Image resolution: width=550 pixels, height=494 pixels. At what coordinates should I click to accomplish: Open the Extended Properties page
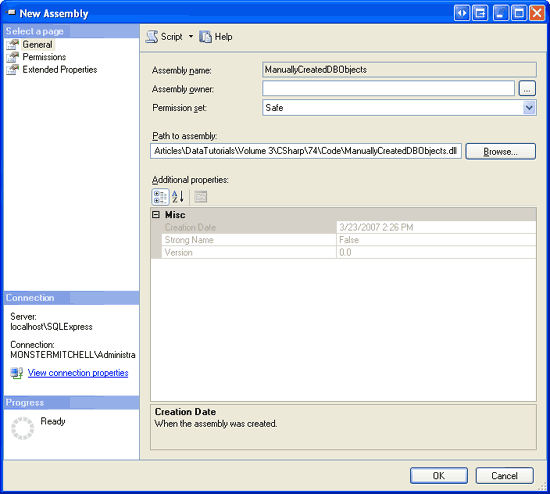coord(60,69)
